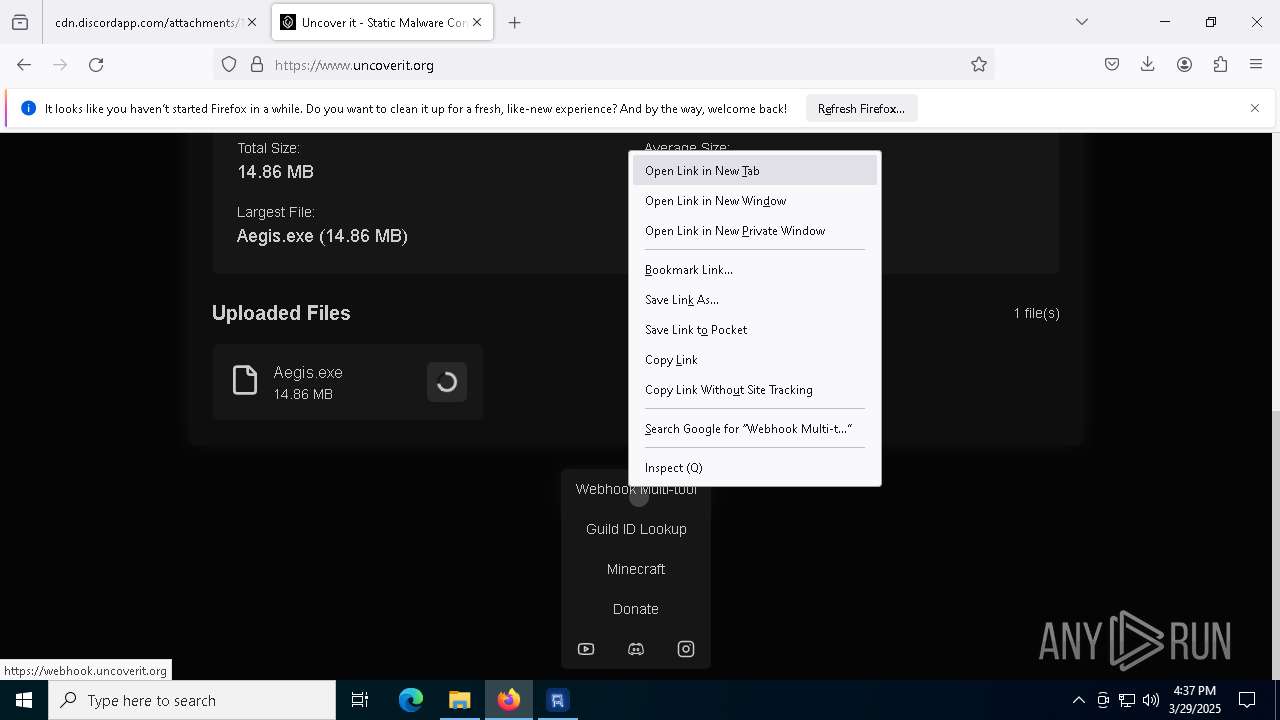Search Google for Webhook Multi-t…
This screenshot has height=720, width=1280.
click(755, 429)
